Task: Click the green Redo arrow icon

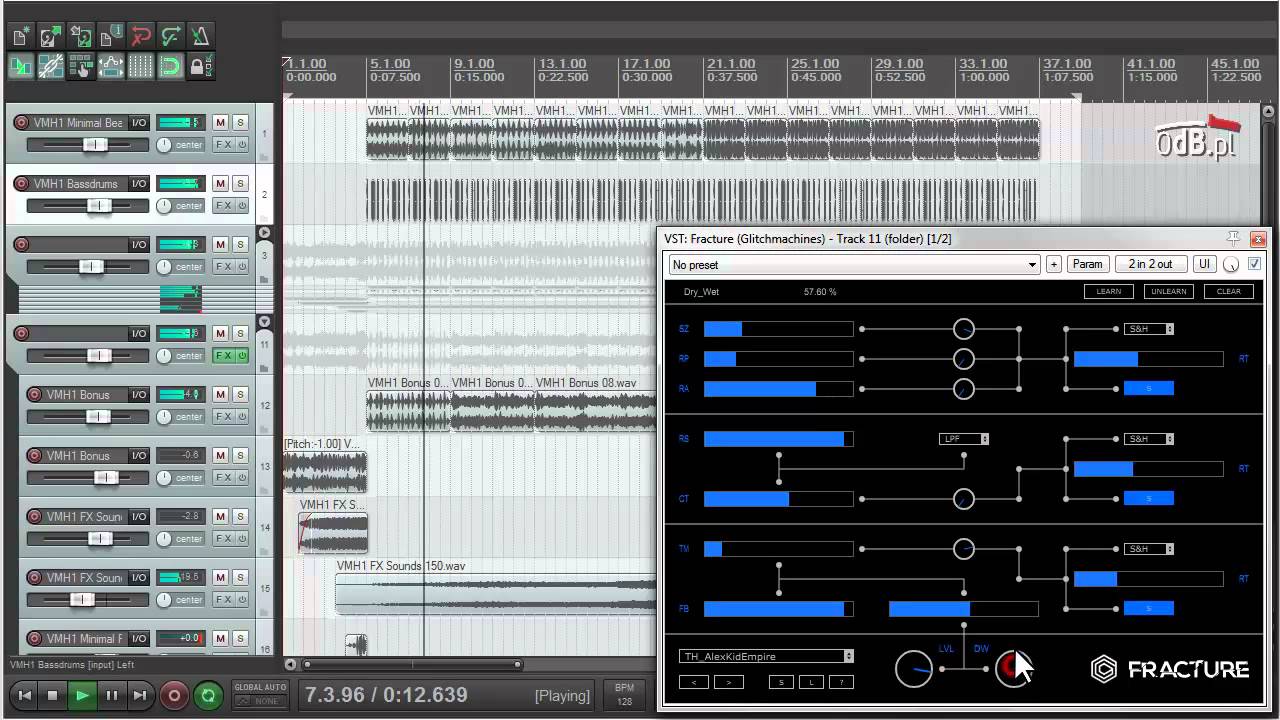Action: (x=171, y=38)
